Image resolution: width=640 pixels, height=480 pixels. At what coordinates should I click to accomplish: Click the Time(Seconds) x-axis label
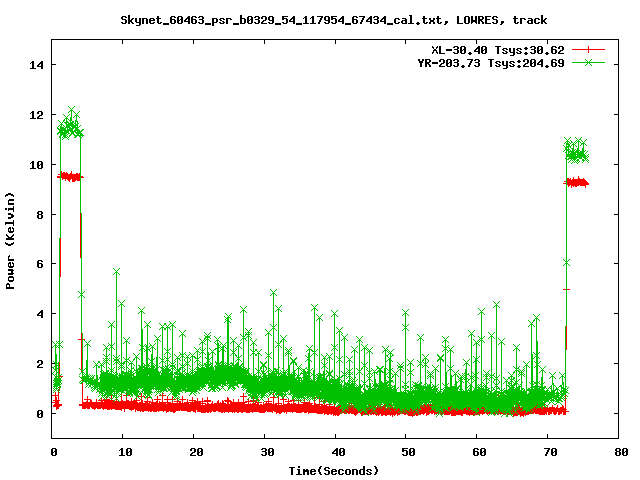point(333,471)
